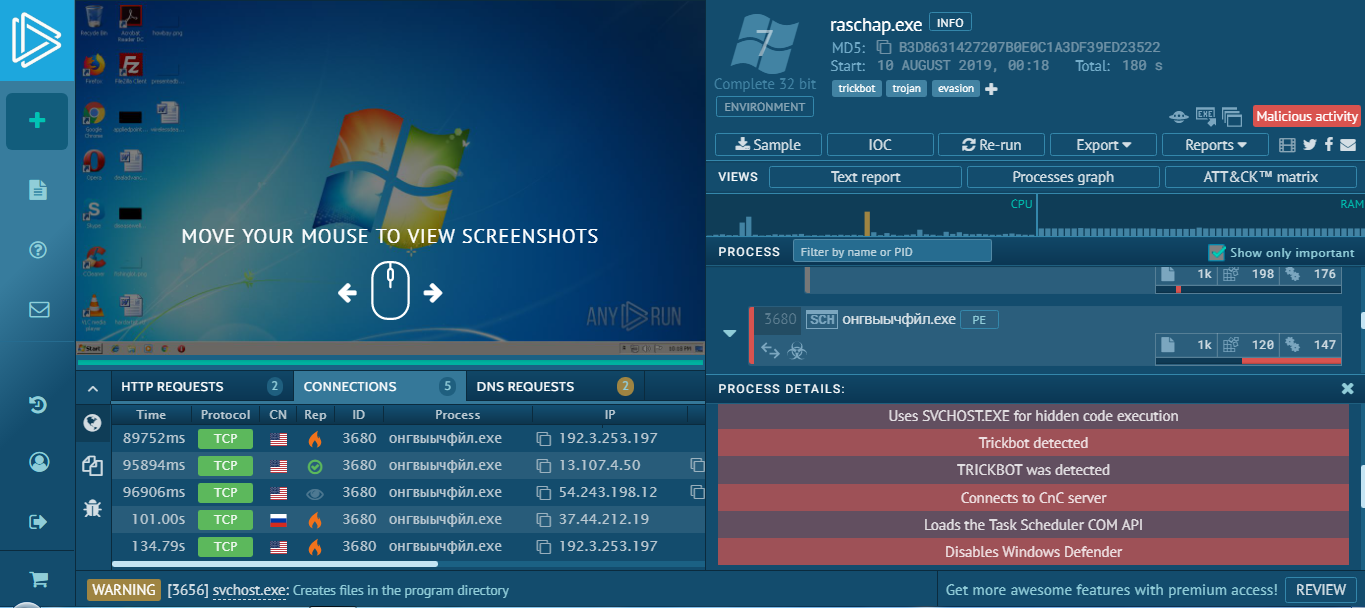Click the UFO stealth indicator icon

coord(1179,116)
